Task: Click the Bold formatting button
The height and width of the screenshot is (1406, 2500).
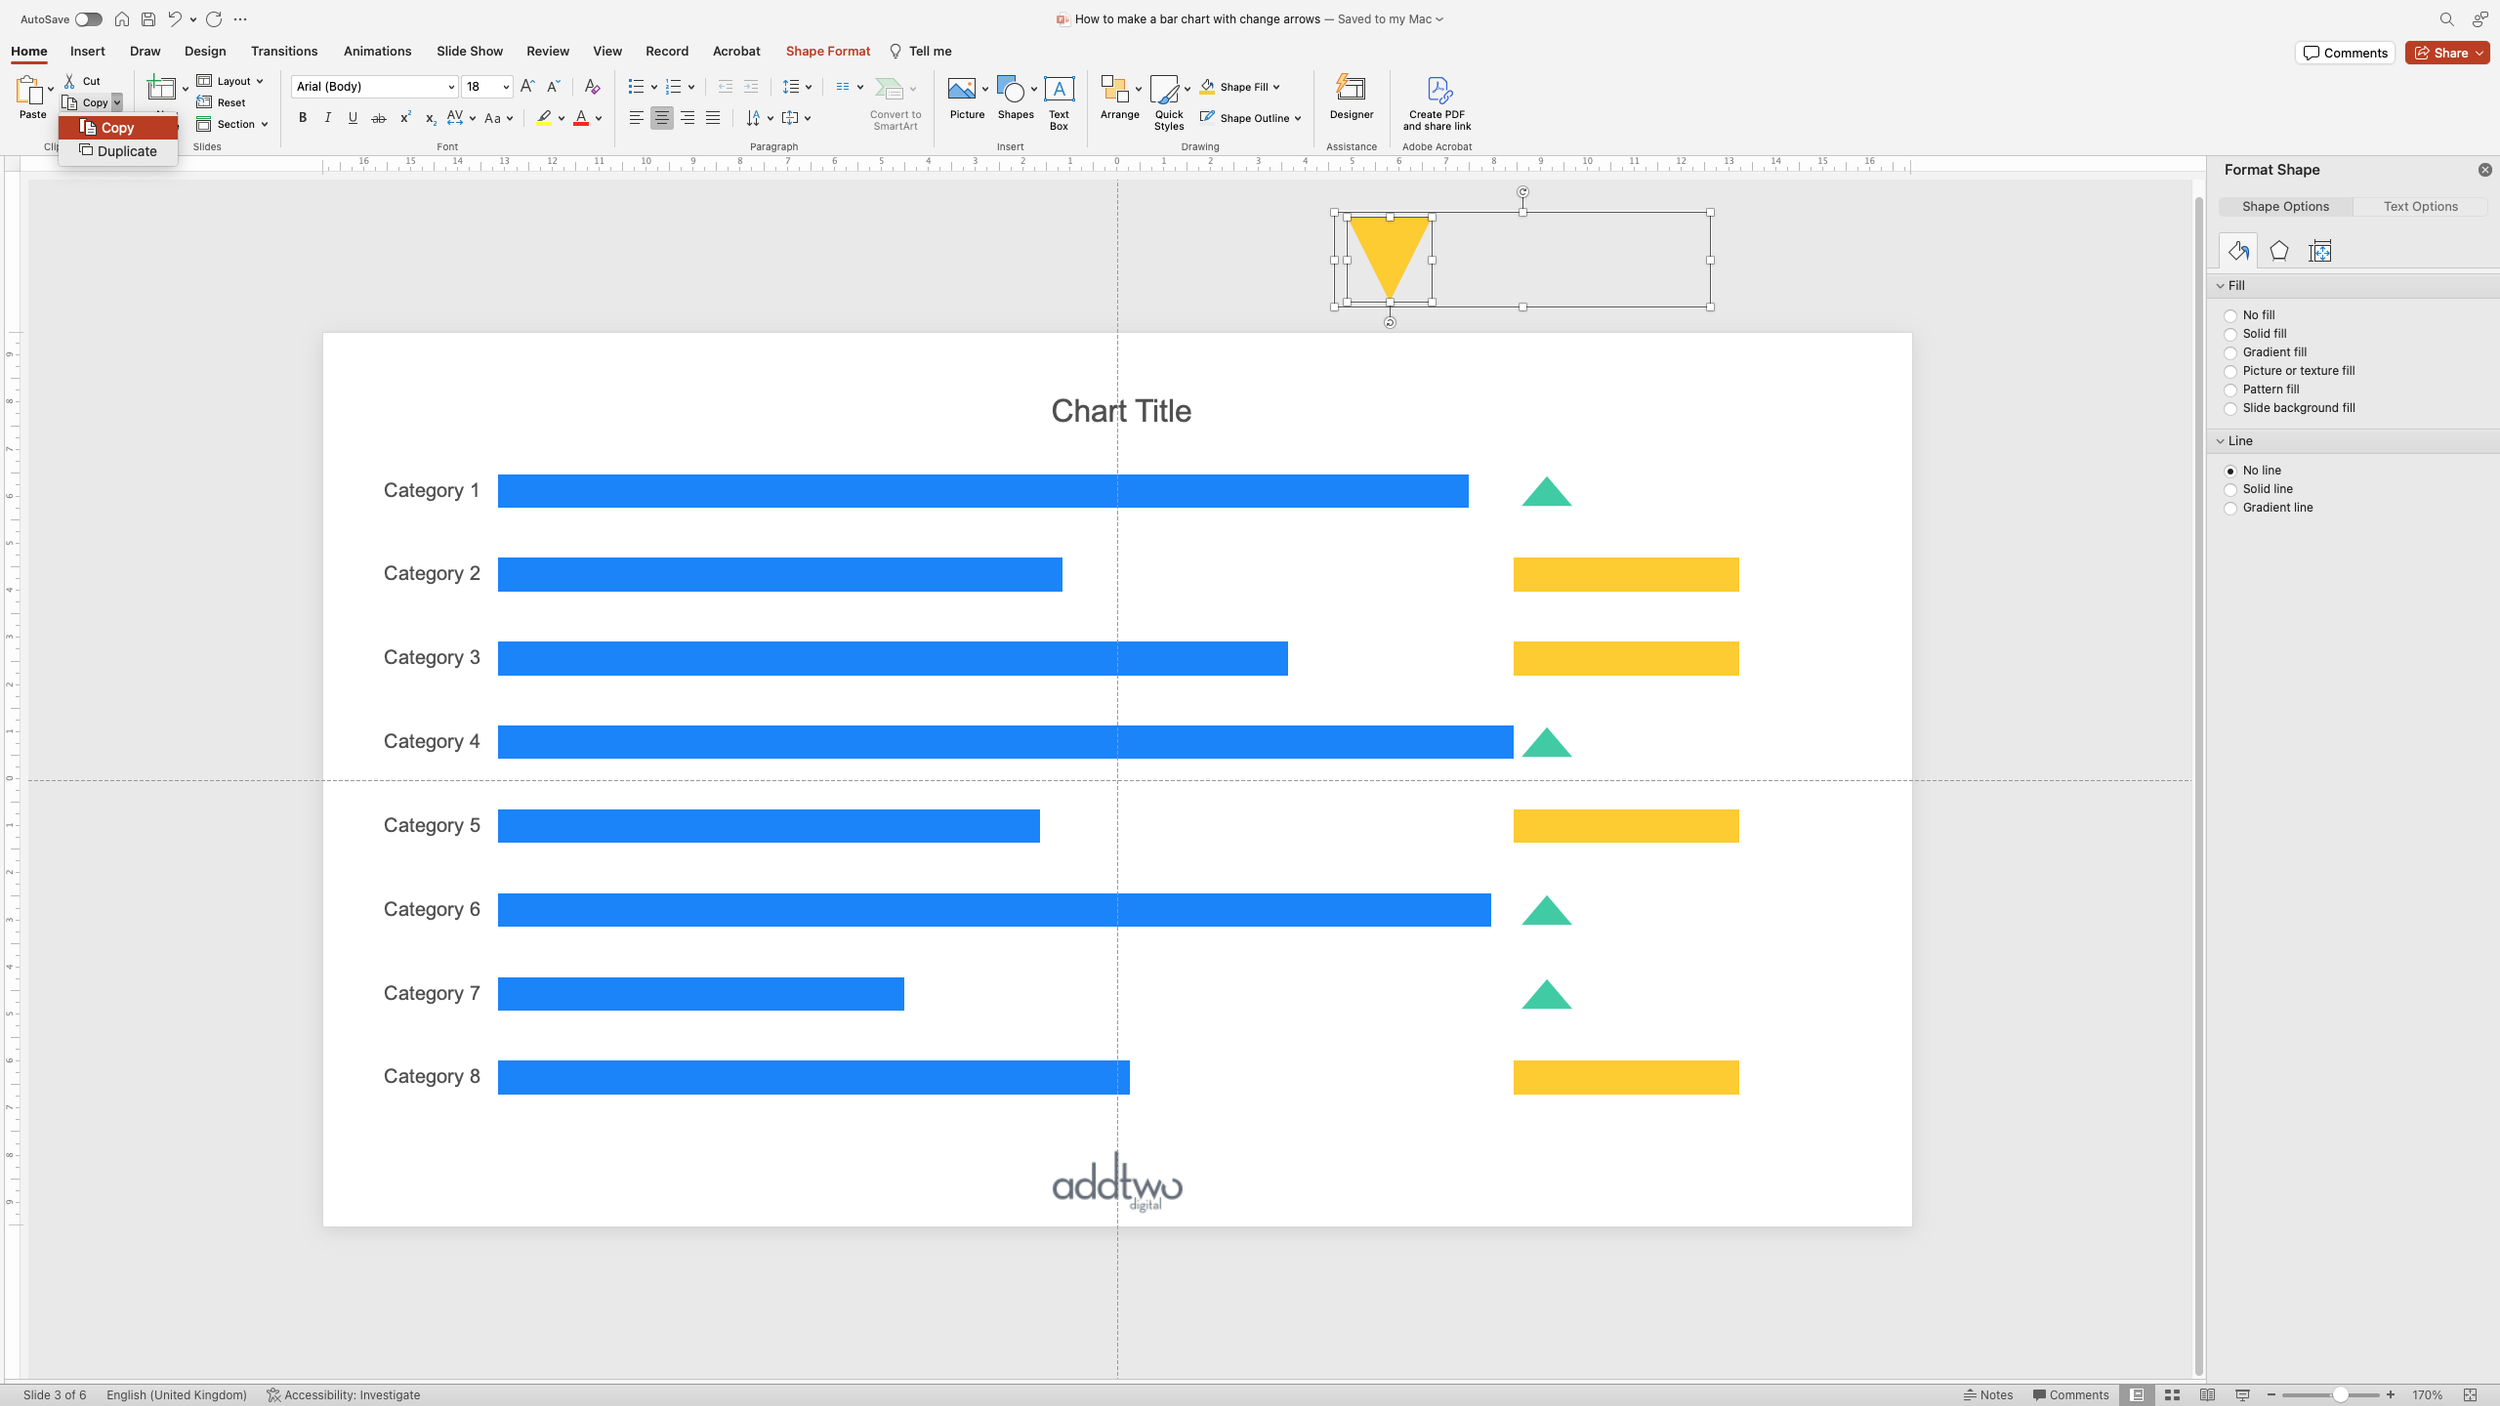Action: [x=302, y=118]
